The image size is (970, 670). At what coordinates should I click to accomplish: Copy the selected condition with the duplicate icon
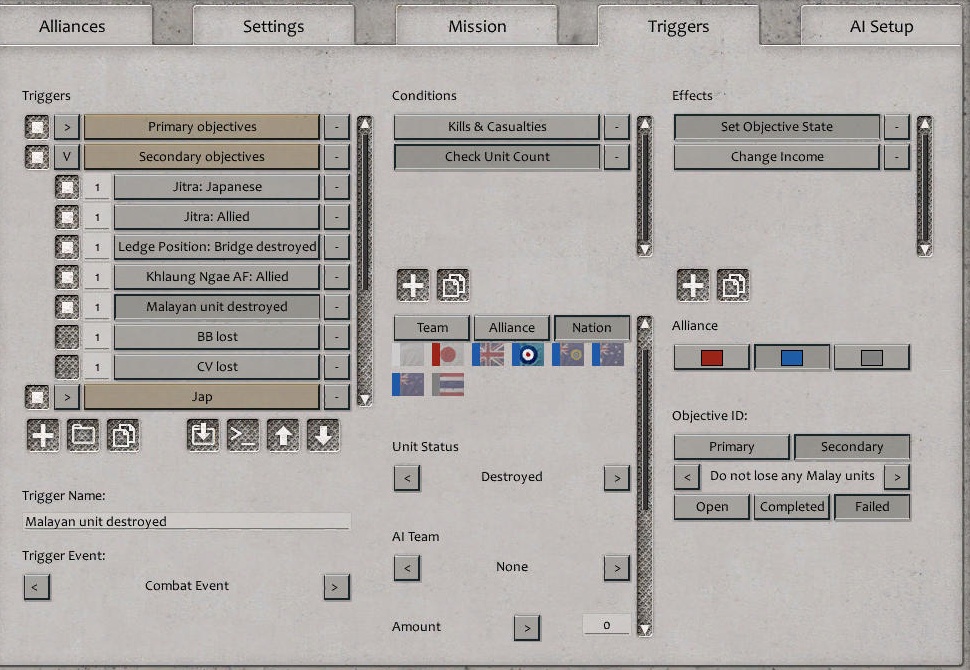[453, 285]
